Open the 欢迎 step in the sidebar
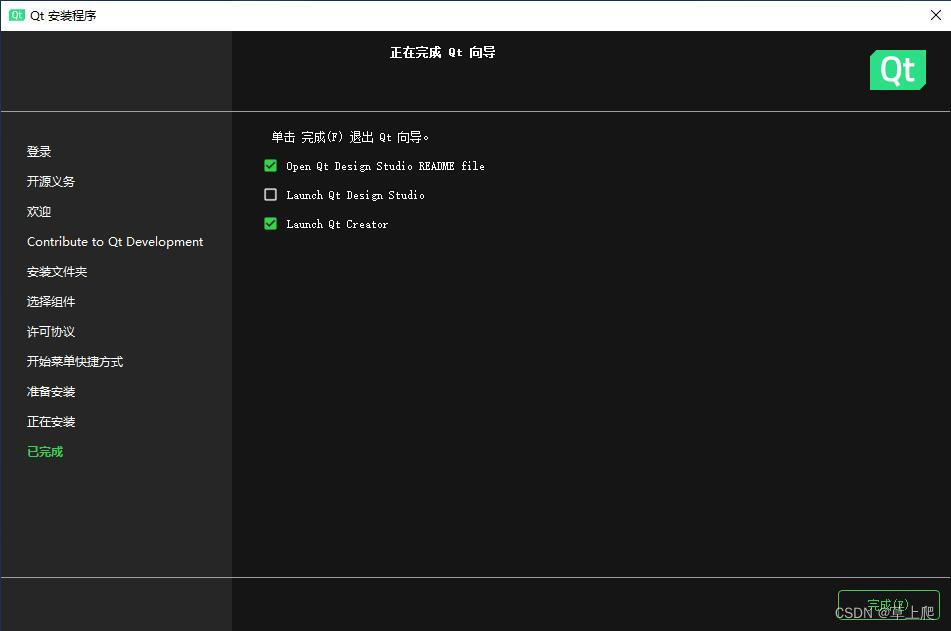 (x=38, y=211)
